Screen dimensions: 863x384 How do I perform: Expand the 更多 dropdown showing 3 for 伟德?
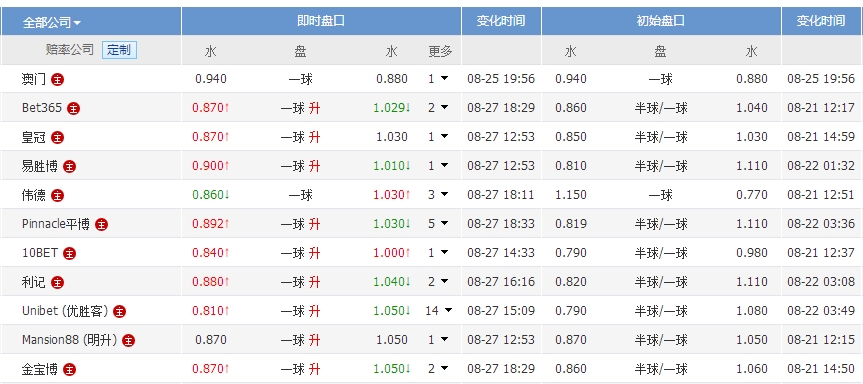coord(439,194)
